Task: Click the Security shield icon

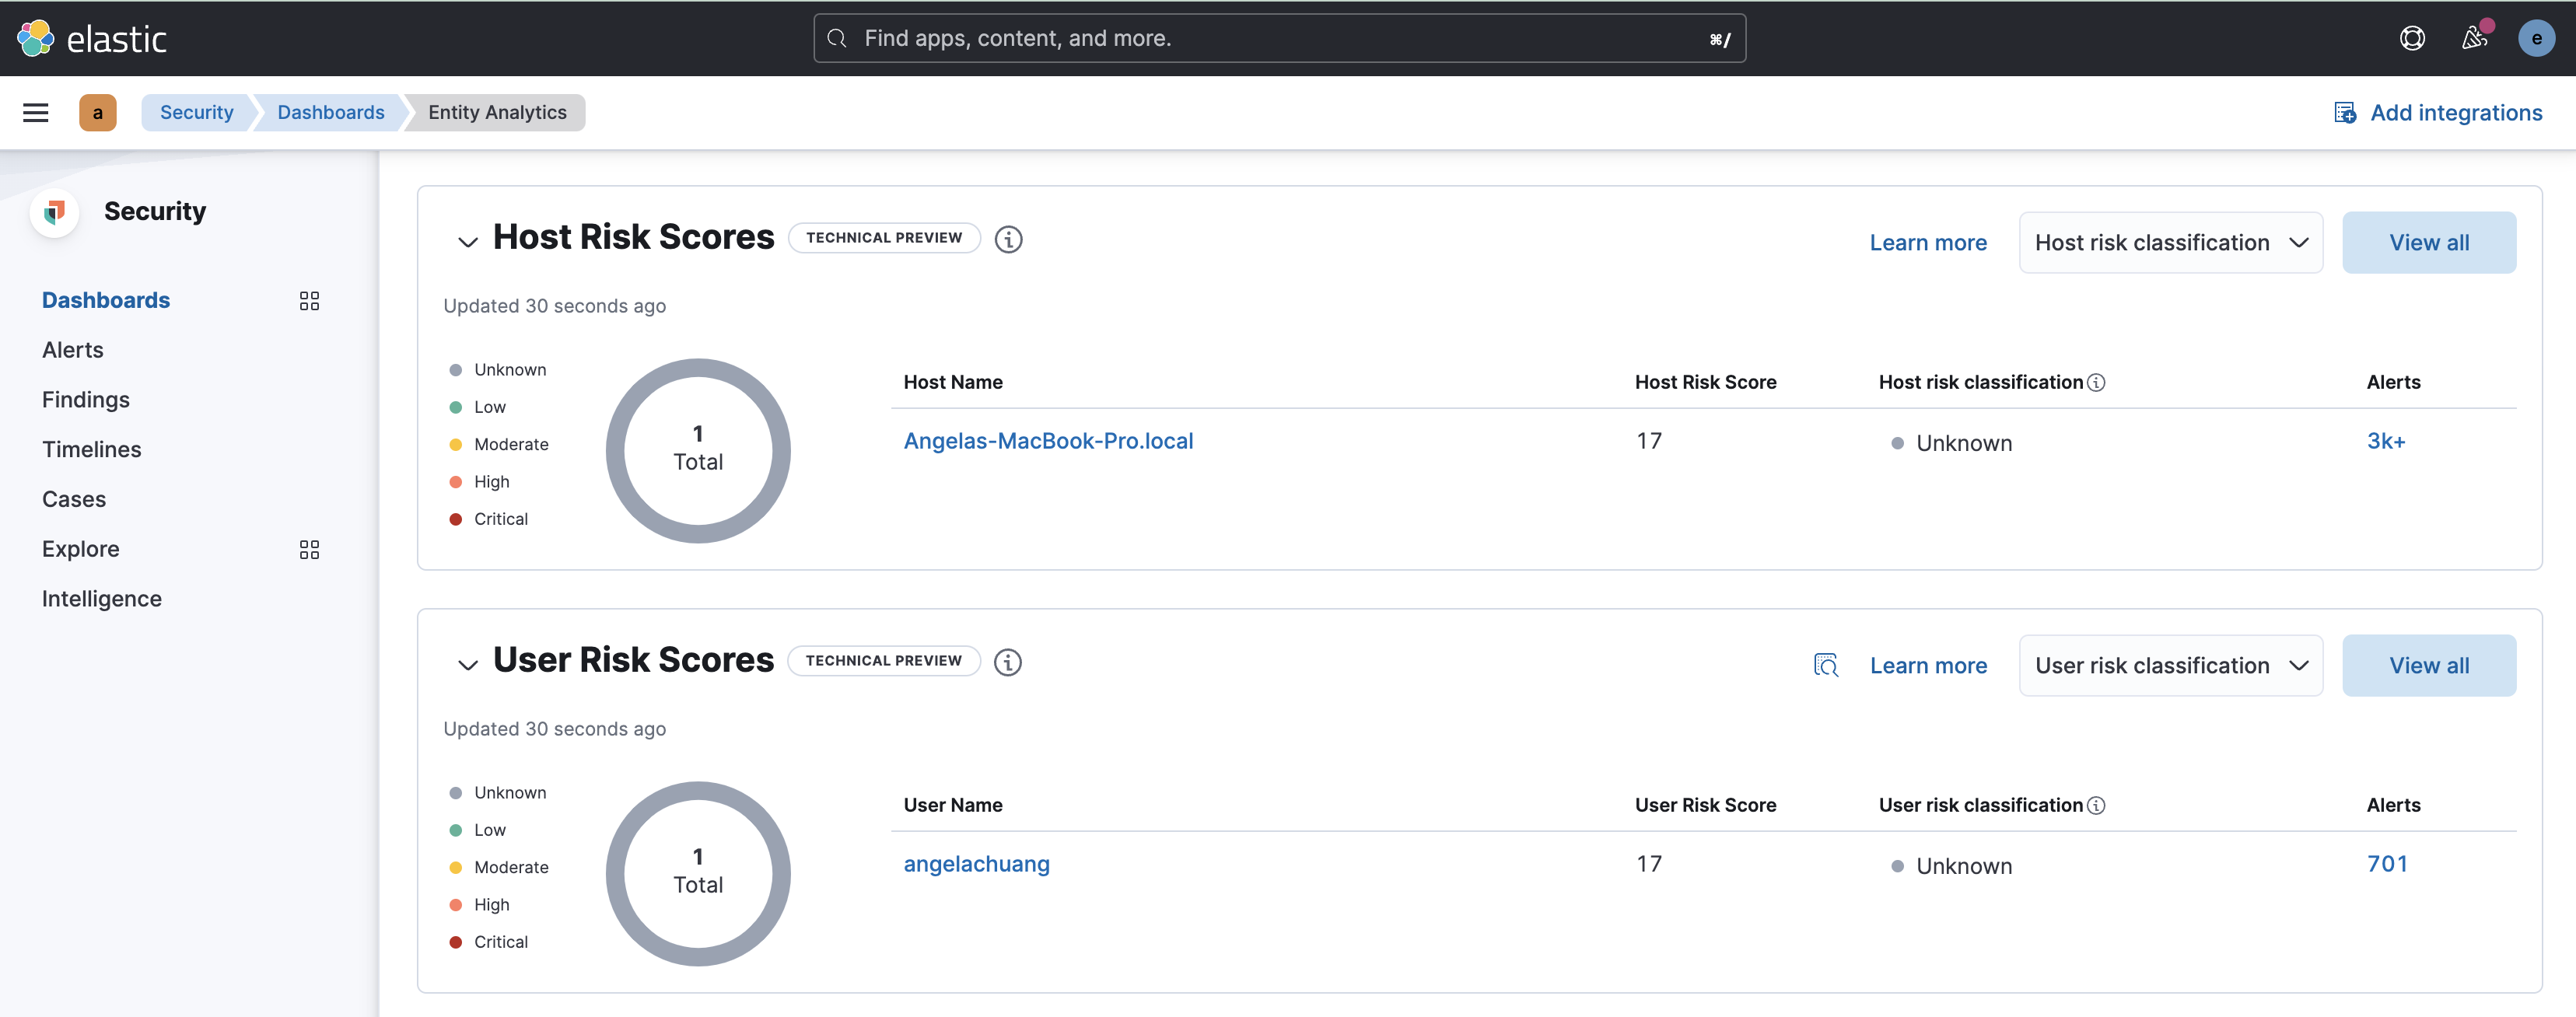Action: pos(54,211)
